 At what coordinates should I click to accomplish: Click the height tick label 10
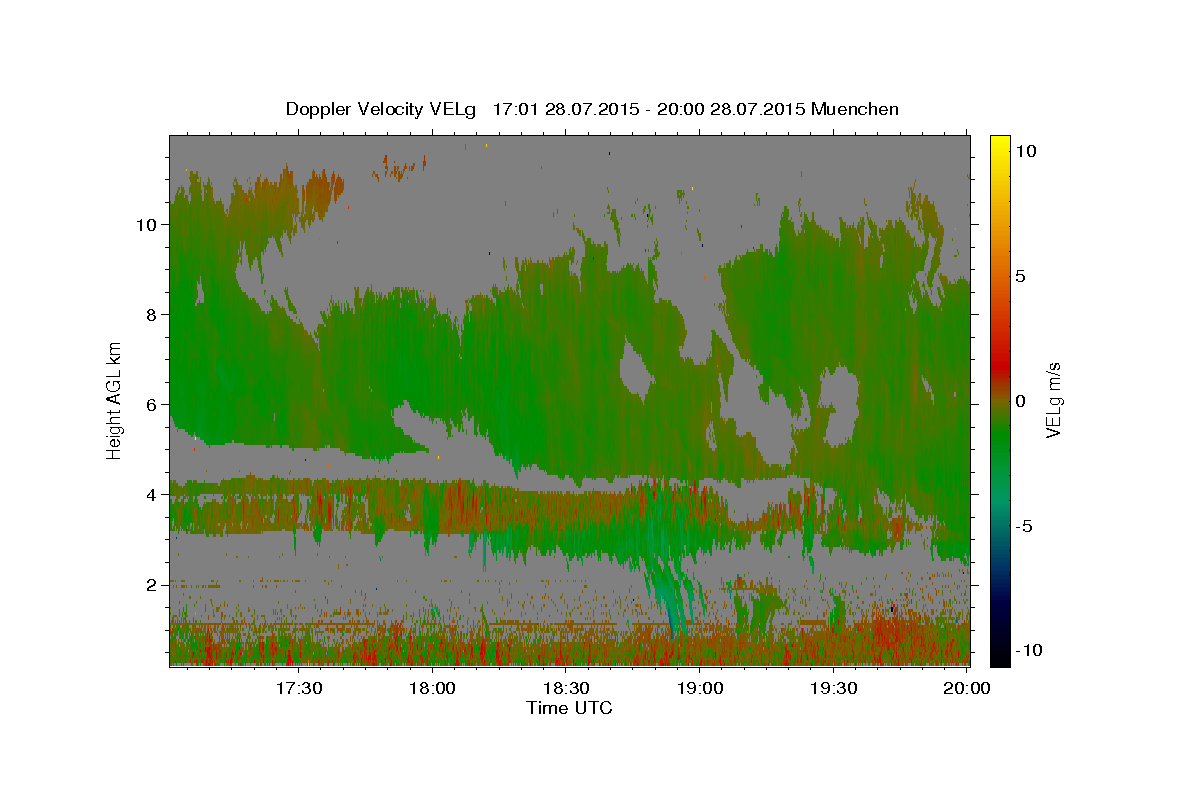(146, 224)
